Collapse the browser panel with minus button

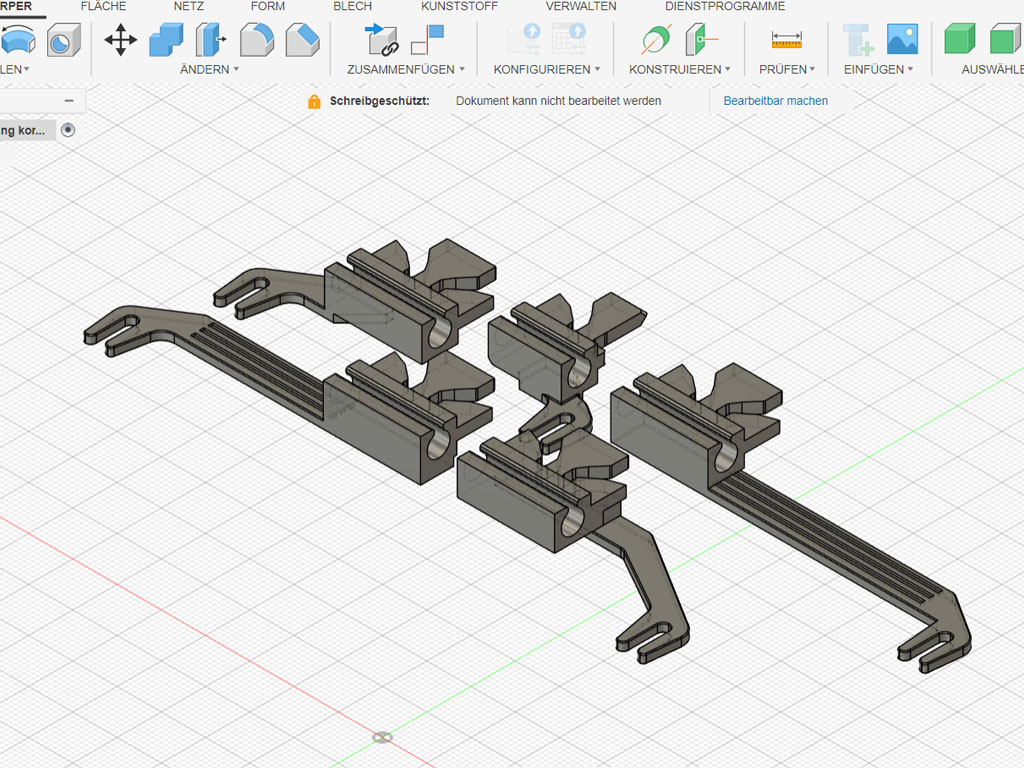click(69, 101)
